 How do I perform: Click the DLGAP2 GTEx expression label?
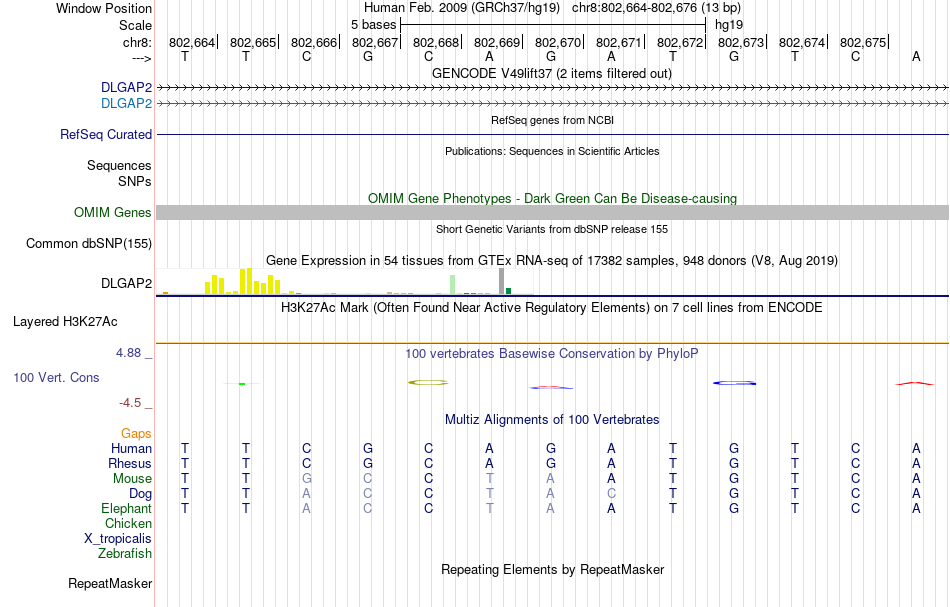pos(126,283)
